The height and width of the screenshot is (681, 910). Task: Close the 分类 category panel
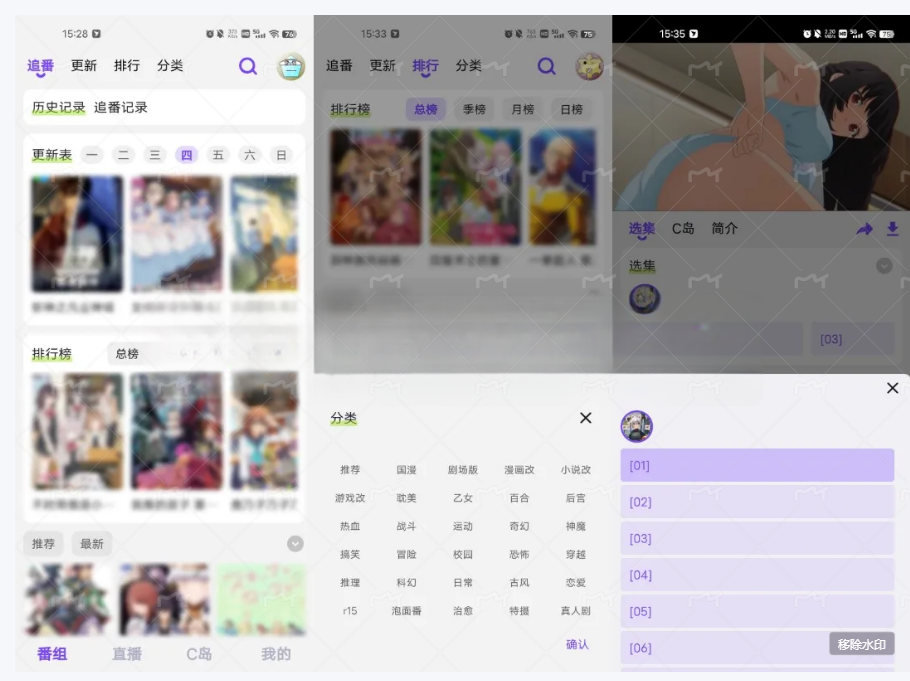coord(586,418)
